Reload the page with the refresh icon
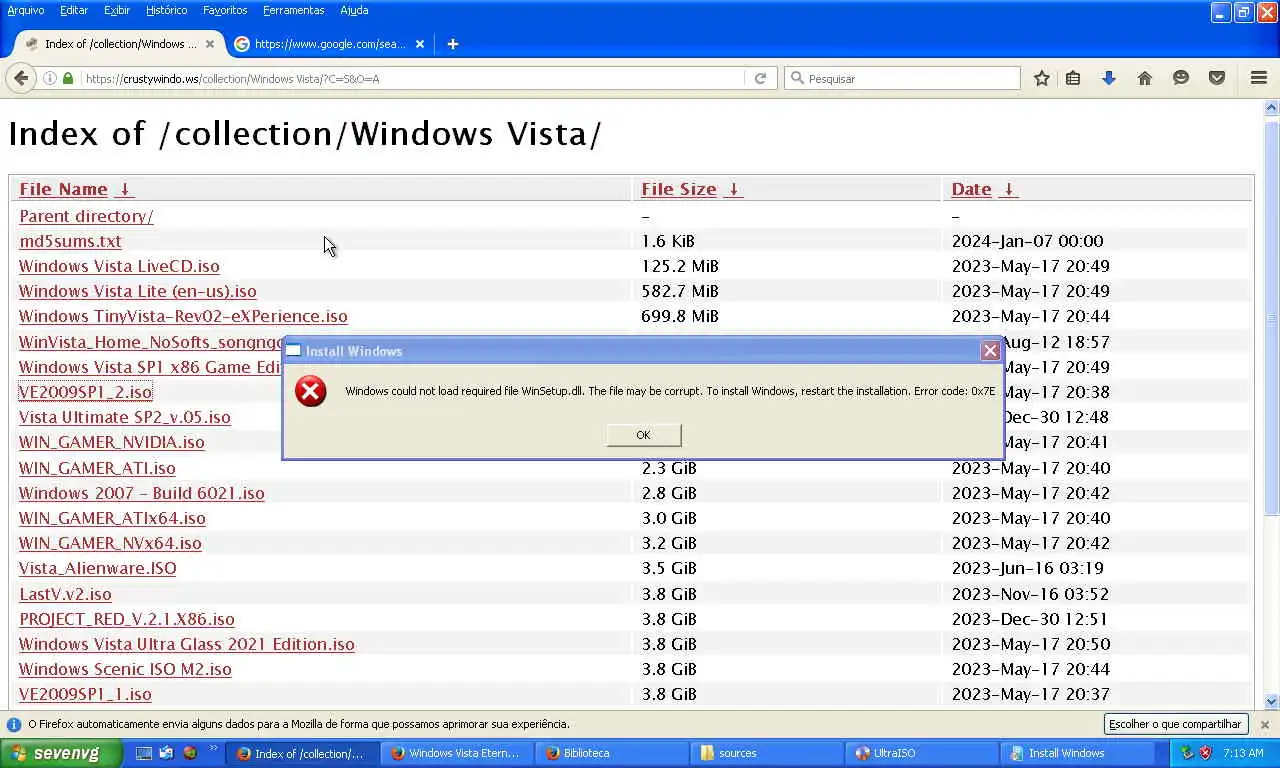 [x=760, y=78]
